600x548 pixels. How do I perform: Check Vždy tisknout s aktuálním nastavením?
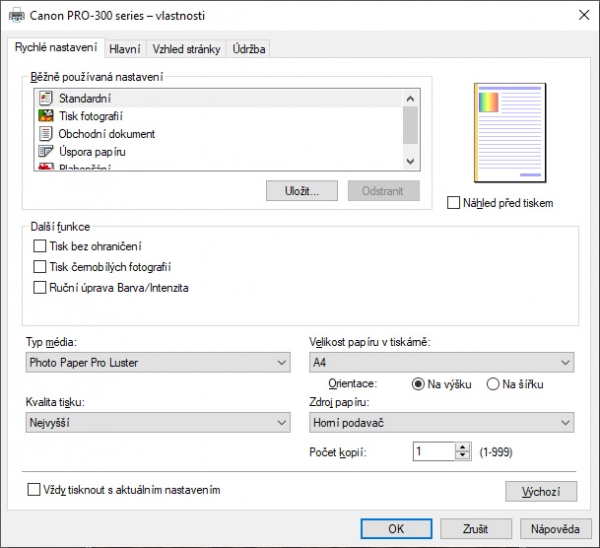tap(34, 489)
